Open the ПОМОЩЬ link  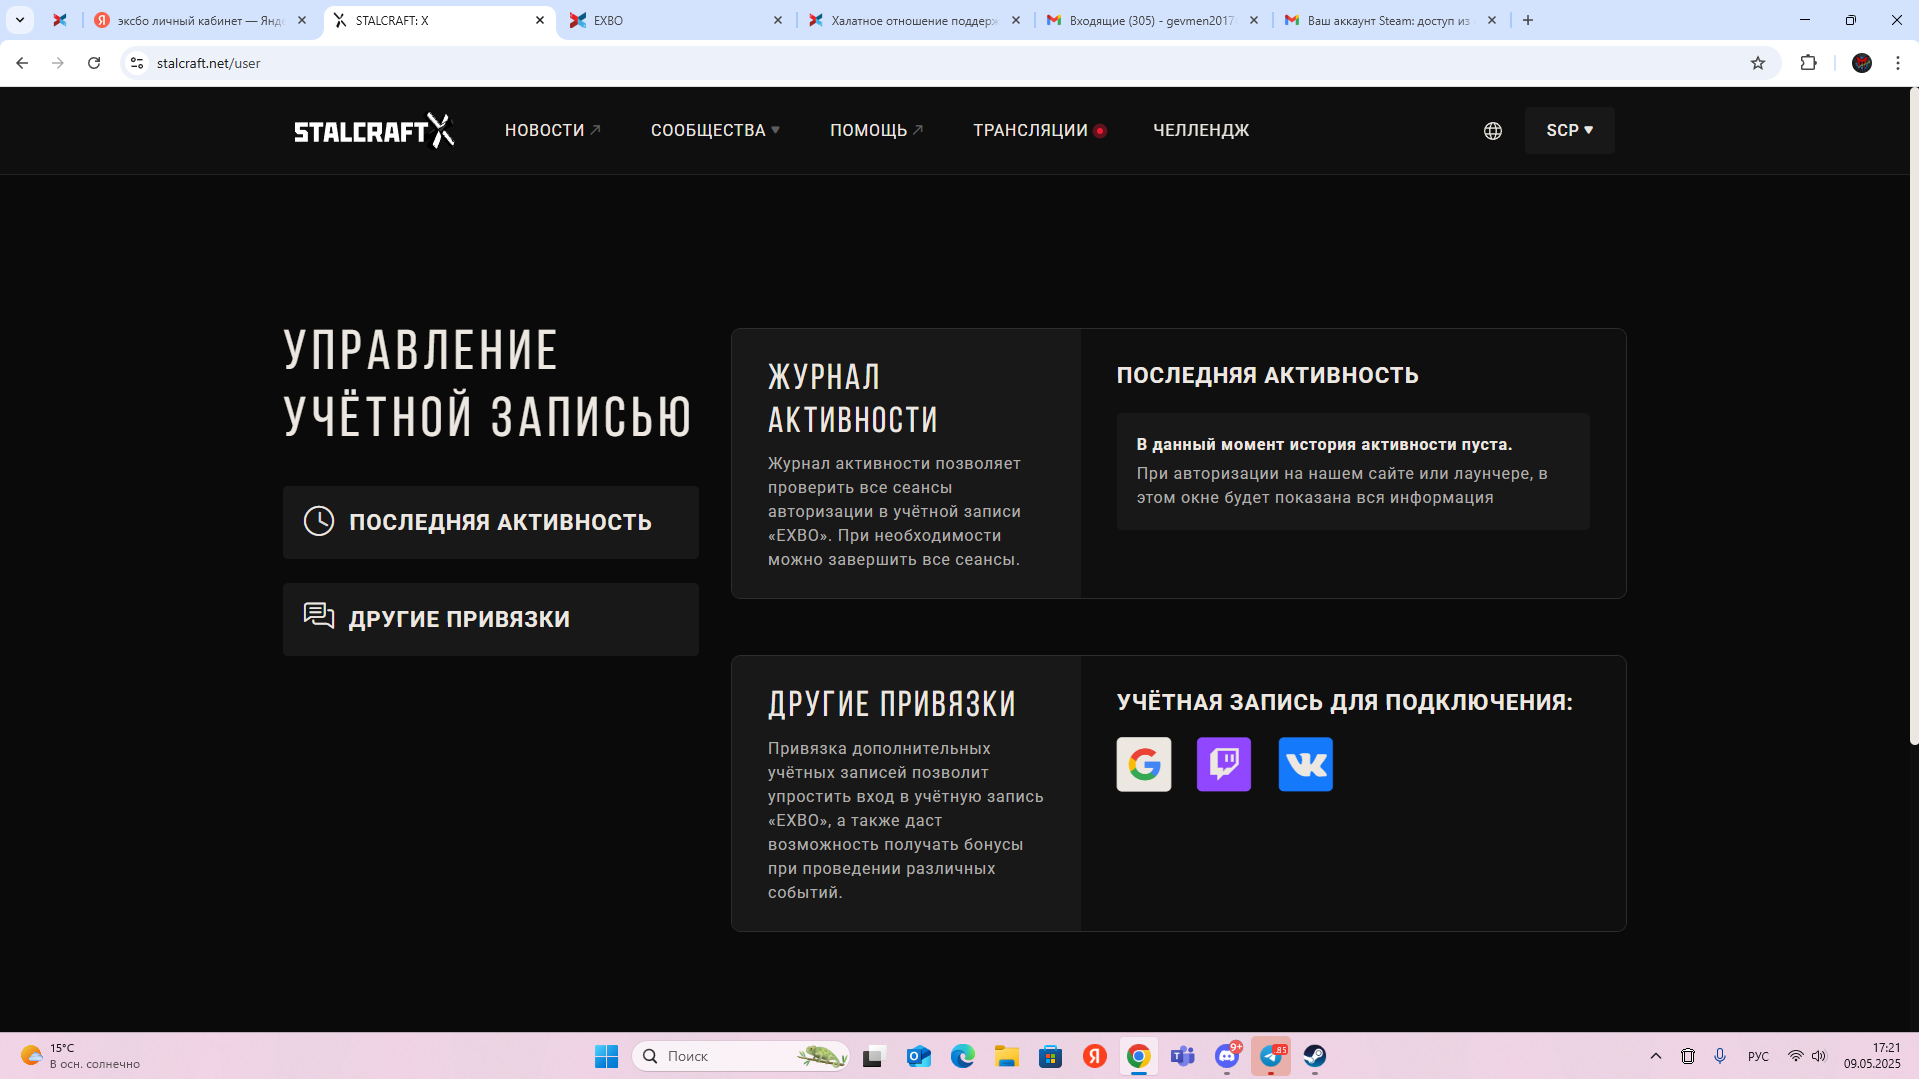coord(876,130)
